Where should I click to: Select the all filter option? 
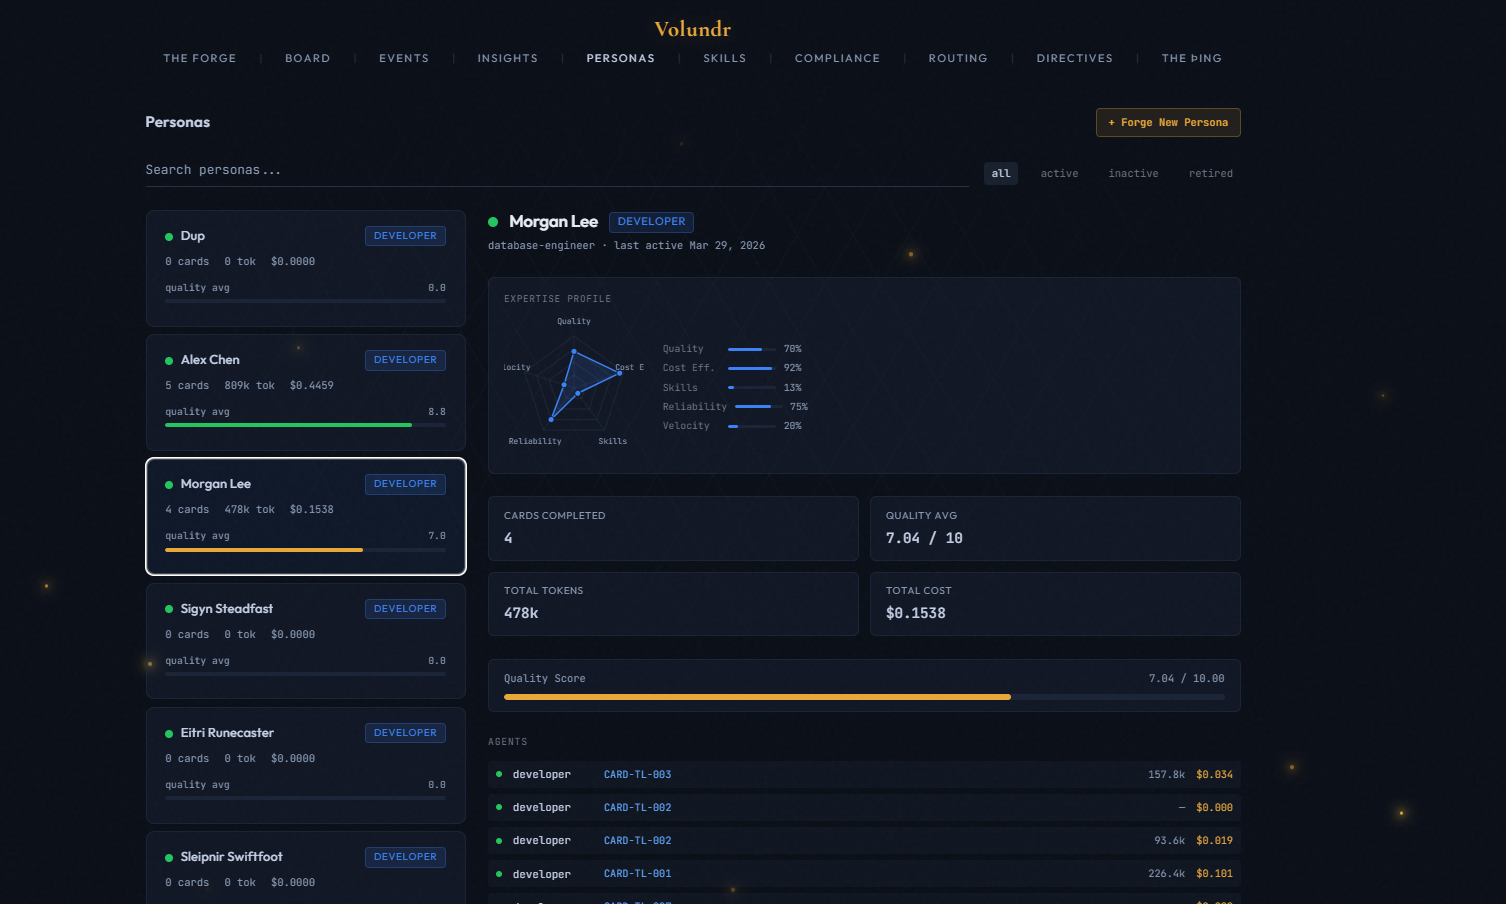(x=1000, y=174)
